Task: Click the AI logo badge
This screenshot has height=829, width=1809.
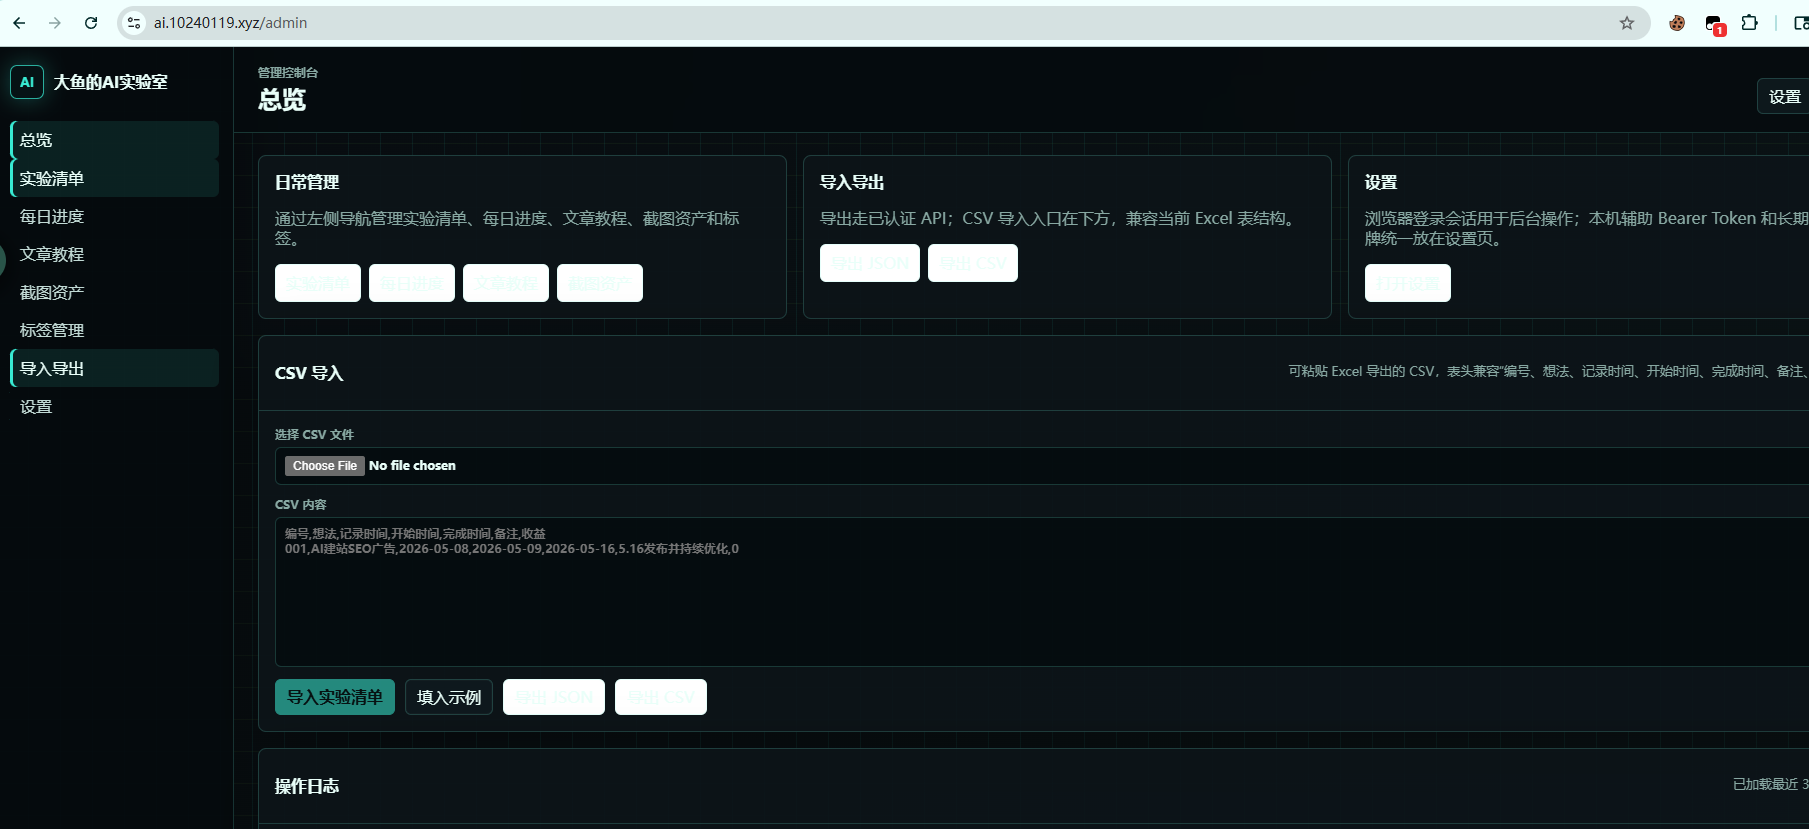Action: [x=27, y=82]
